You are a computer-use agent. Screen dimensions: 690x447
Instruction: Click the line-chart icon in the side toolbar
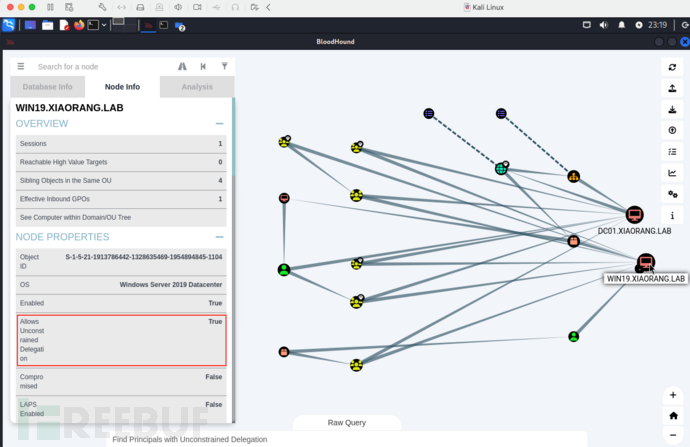[672, 173]
